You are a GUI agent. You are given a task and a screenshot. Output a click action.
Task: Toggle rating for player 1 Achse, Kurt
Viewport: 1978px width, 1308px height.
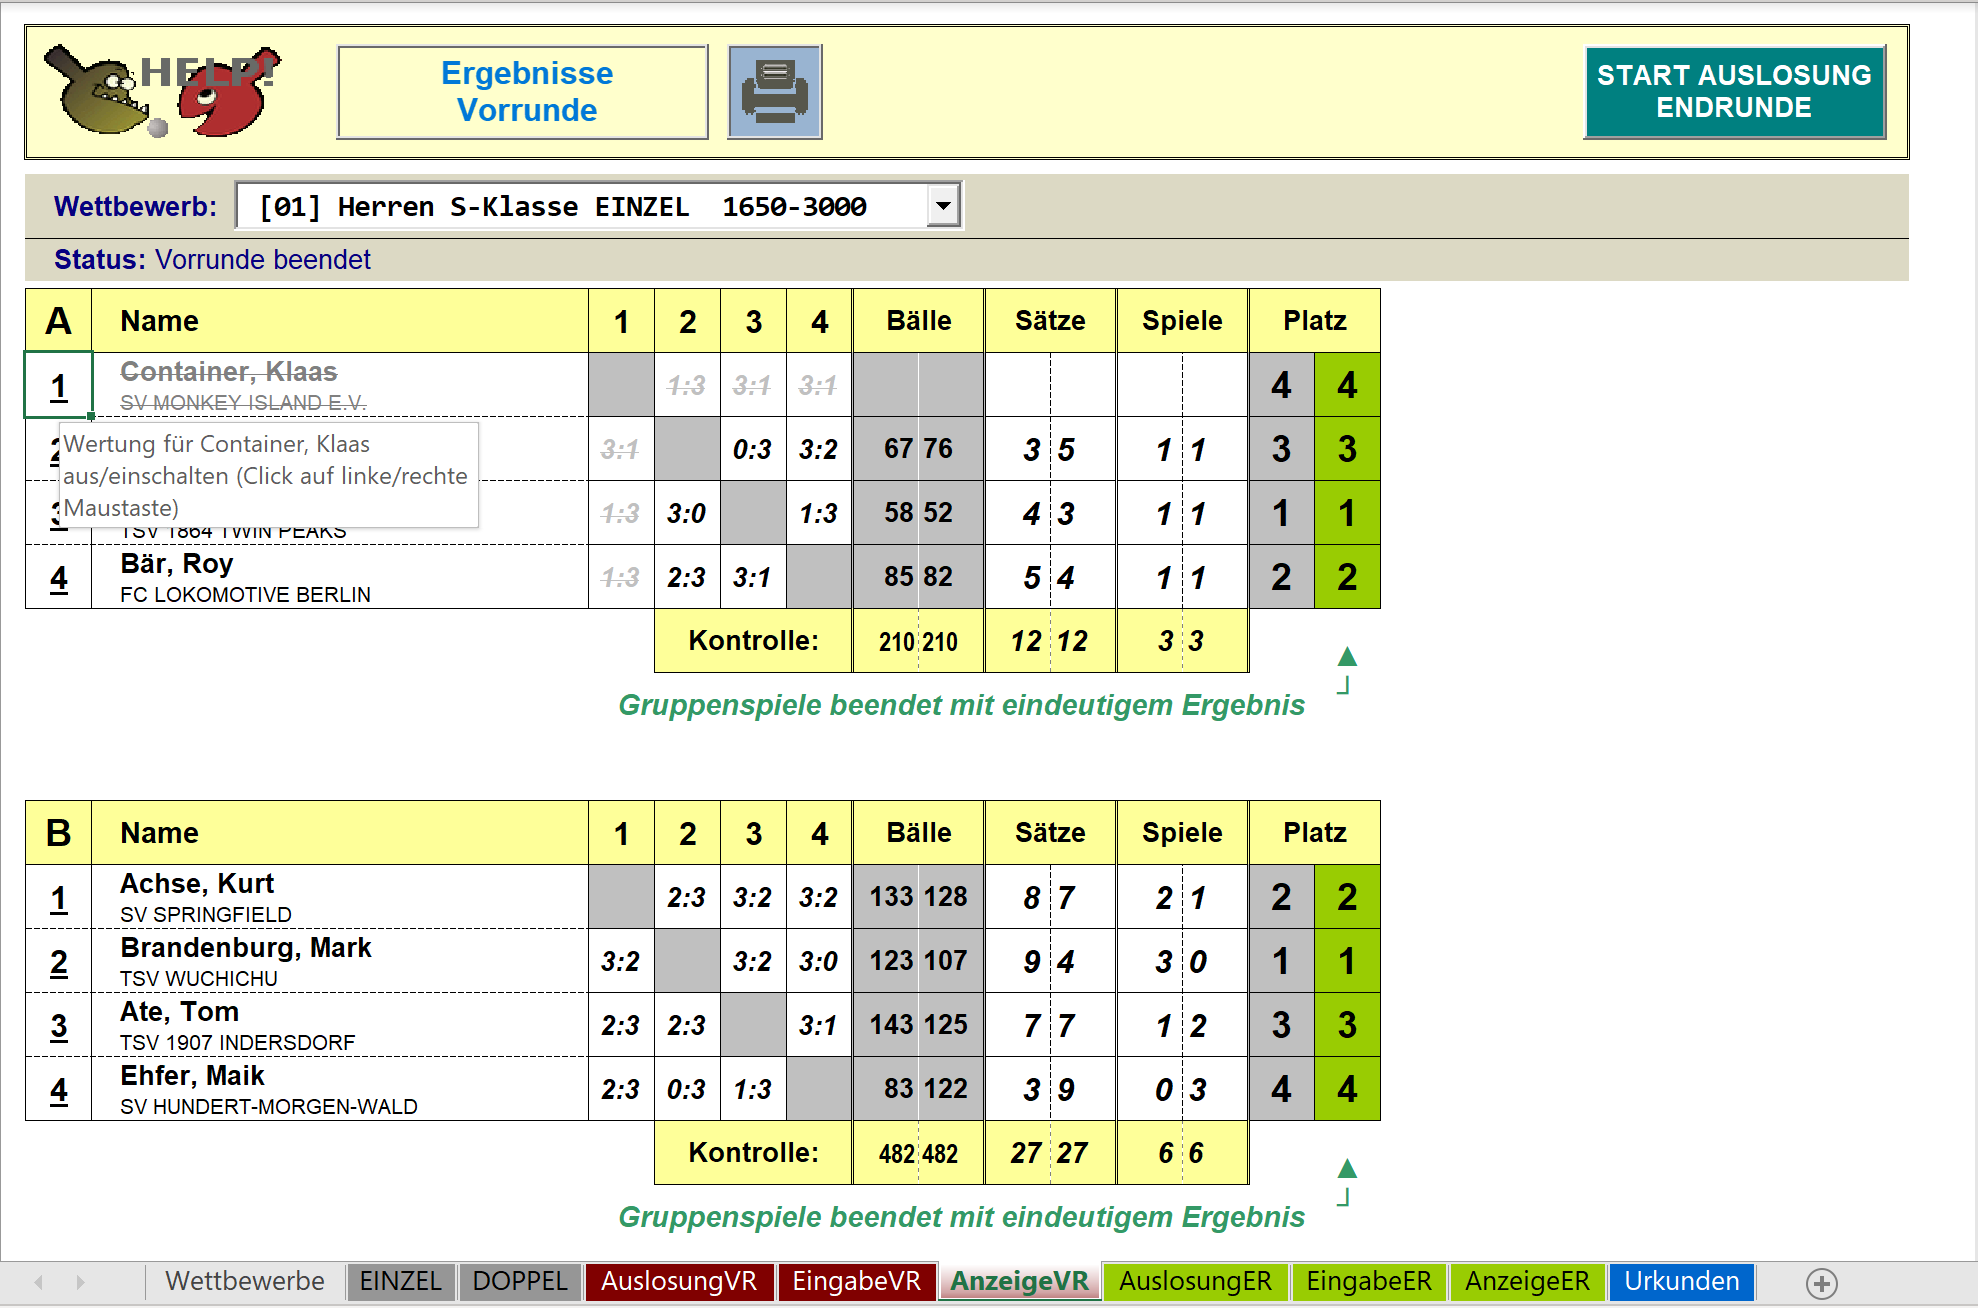[x=59, y=898]
